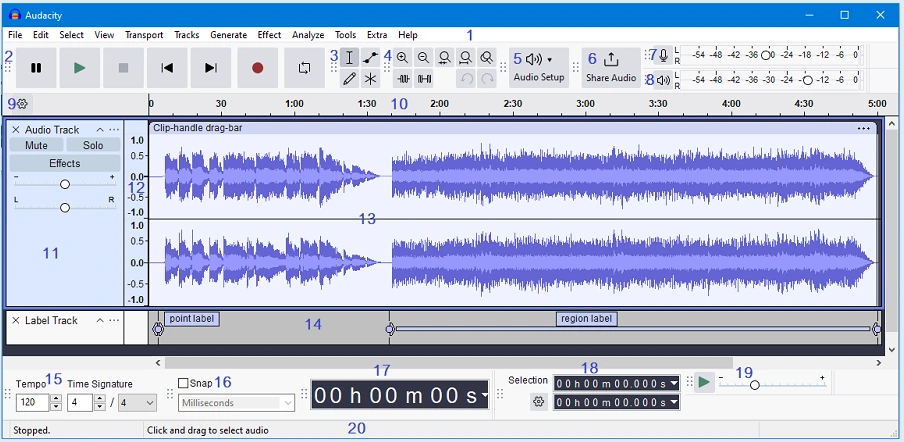904x442 pixels.
Task: Click the Zoom In magnifier
Action: 402,58
